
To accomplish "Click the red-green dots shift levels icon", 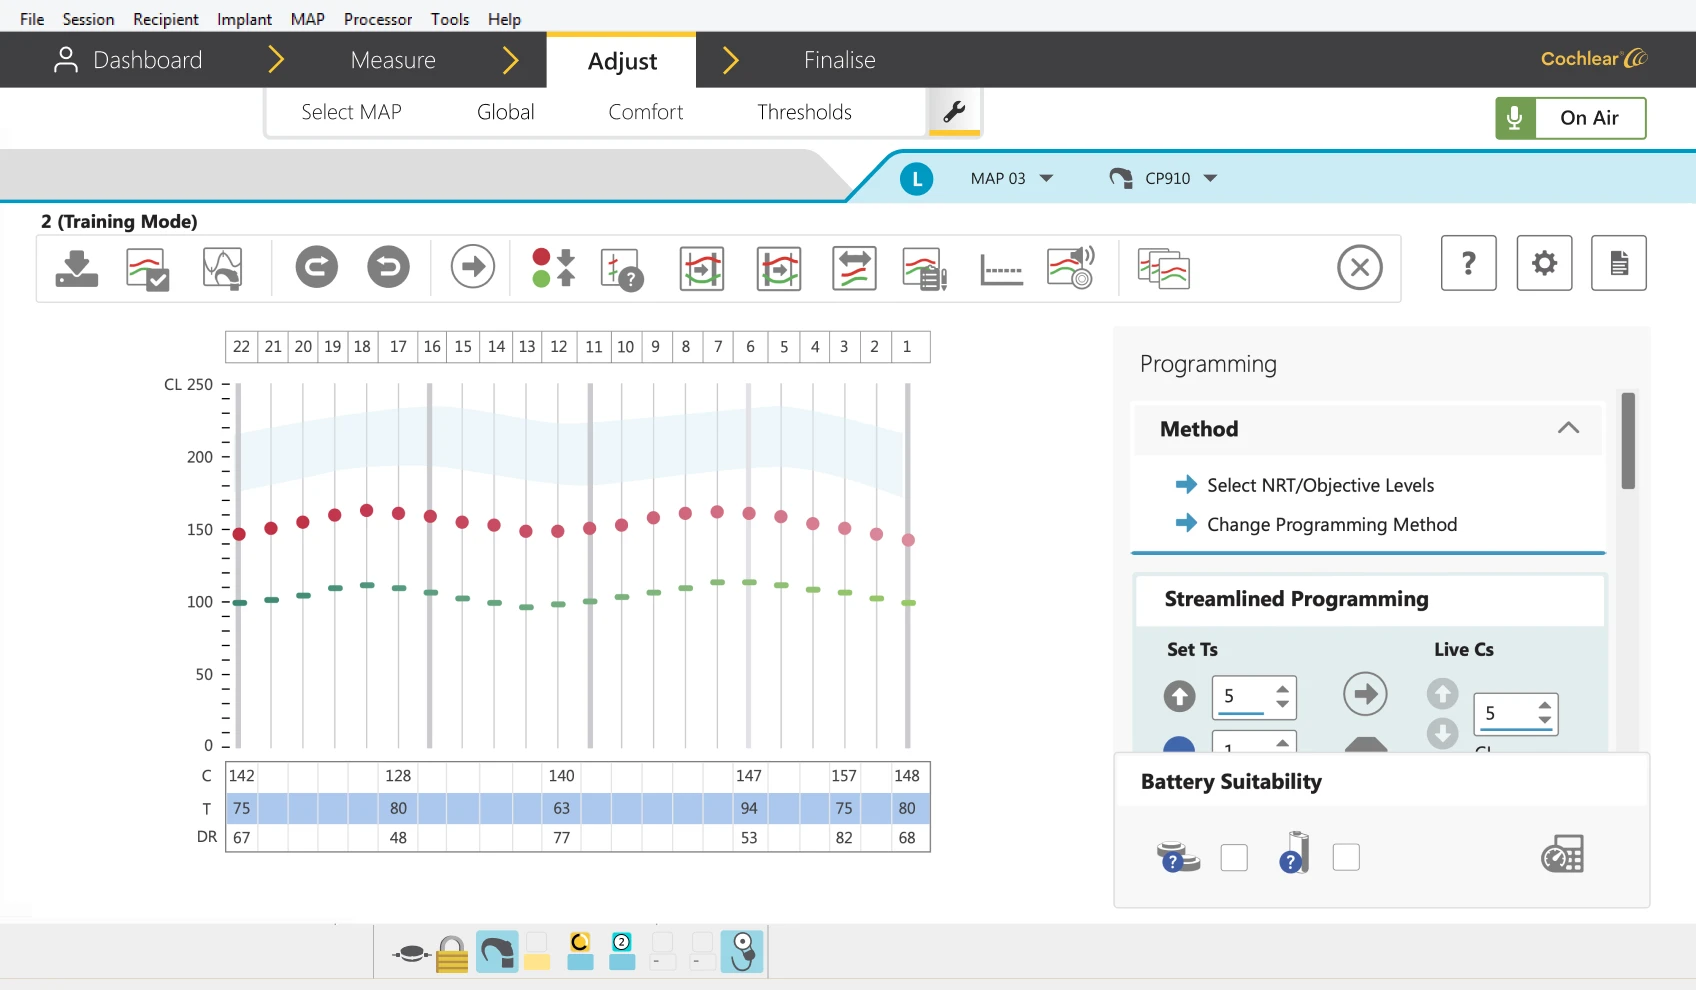I will click(553, 268).
